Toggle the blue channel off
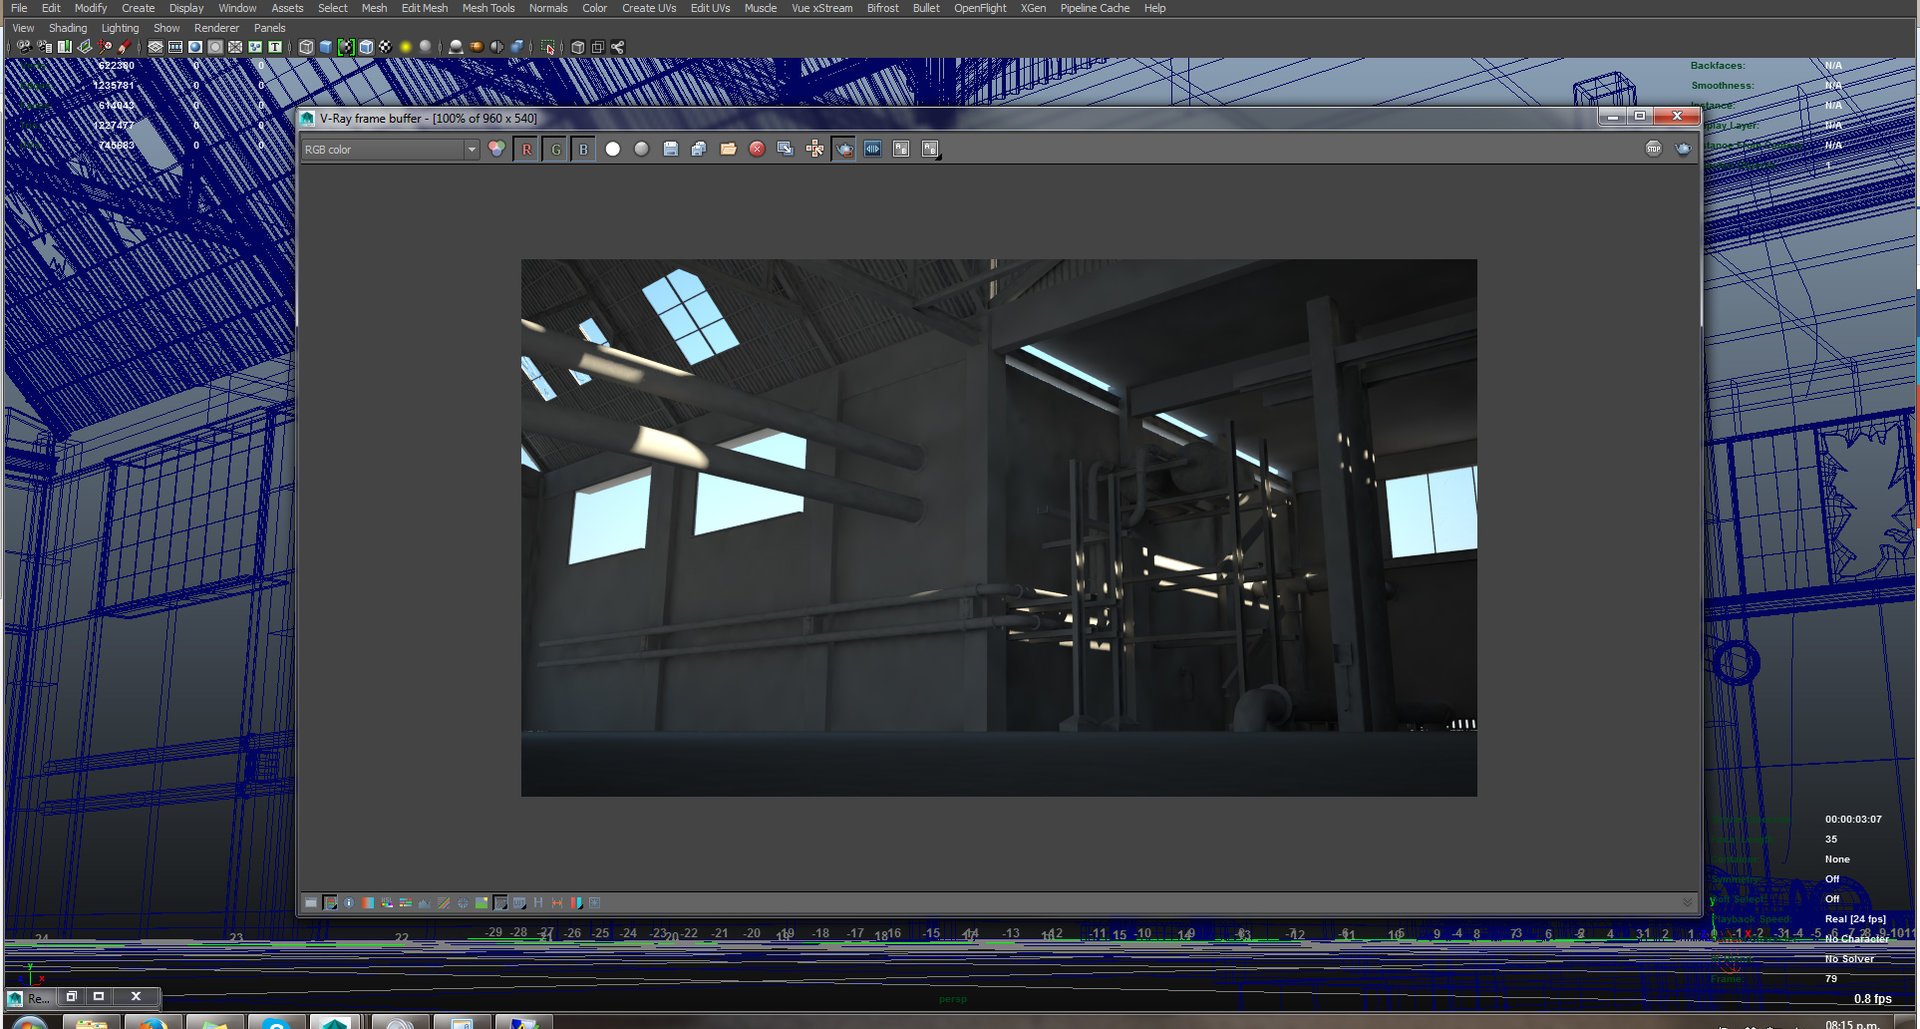Screen dimensions: 1920x1029 583,149
